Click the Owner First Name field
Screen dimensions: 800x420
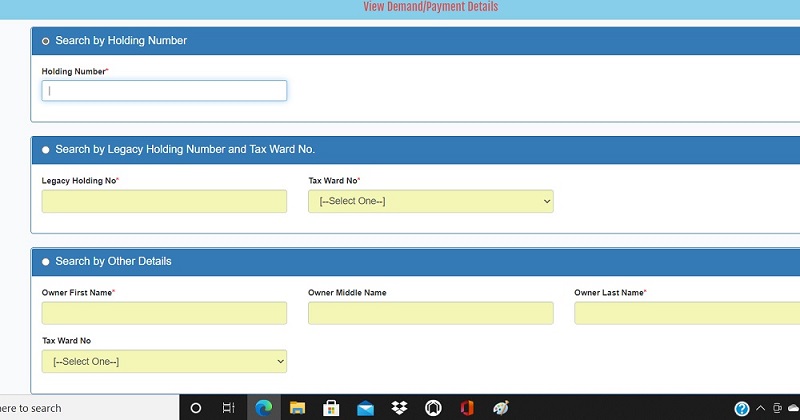pyautogui.click(x=164, y=313)
